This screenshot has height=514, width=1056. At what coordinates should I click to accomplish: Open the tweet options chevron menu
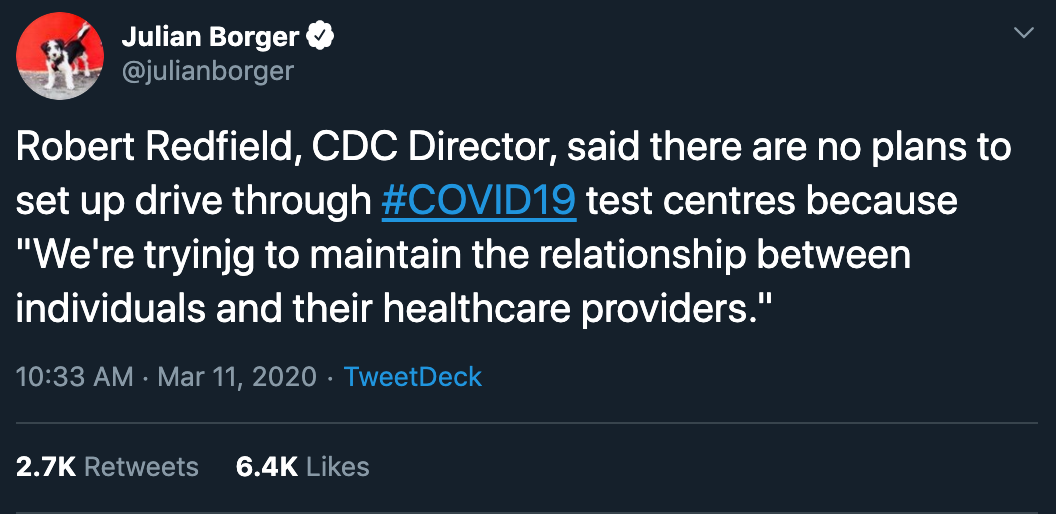[x=1023, y=34]
